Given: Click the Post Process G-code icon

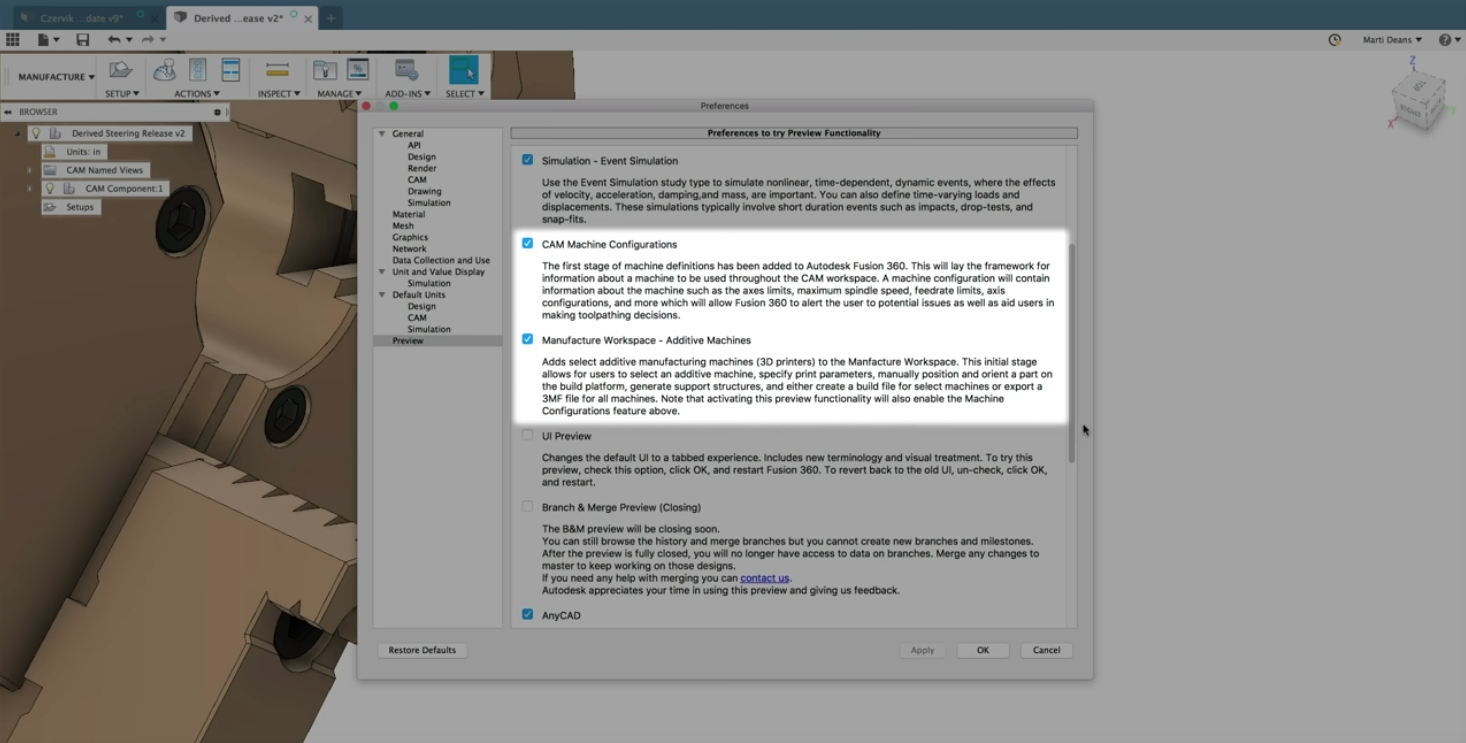Looking at the screenshot, I should [x=198, y=70].
